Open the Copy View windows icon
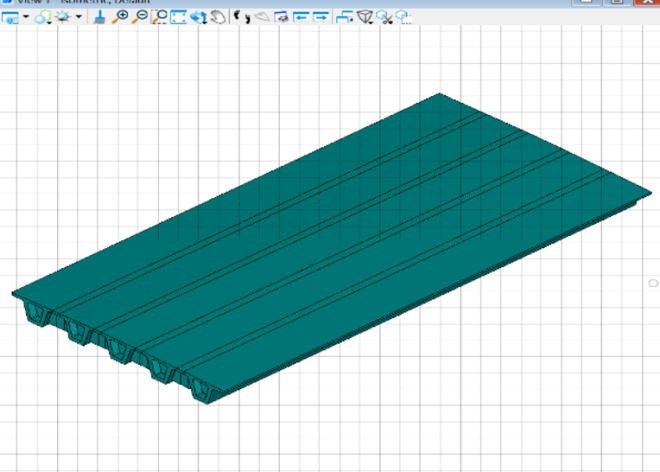 point(344,17)
